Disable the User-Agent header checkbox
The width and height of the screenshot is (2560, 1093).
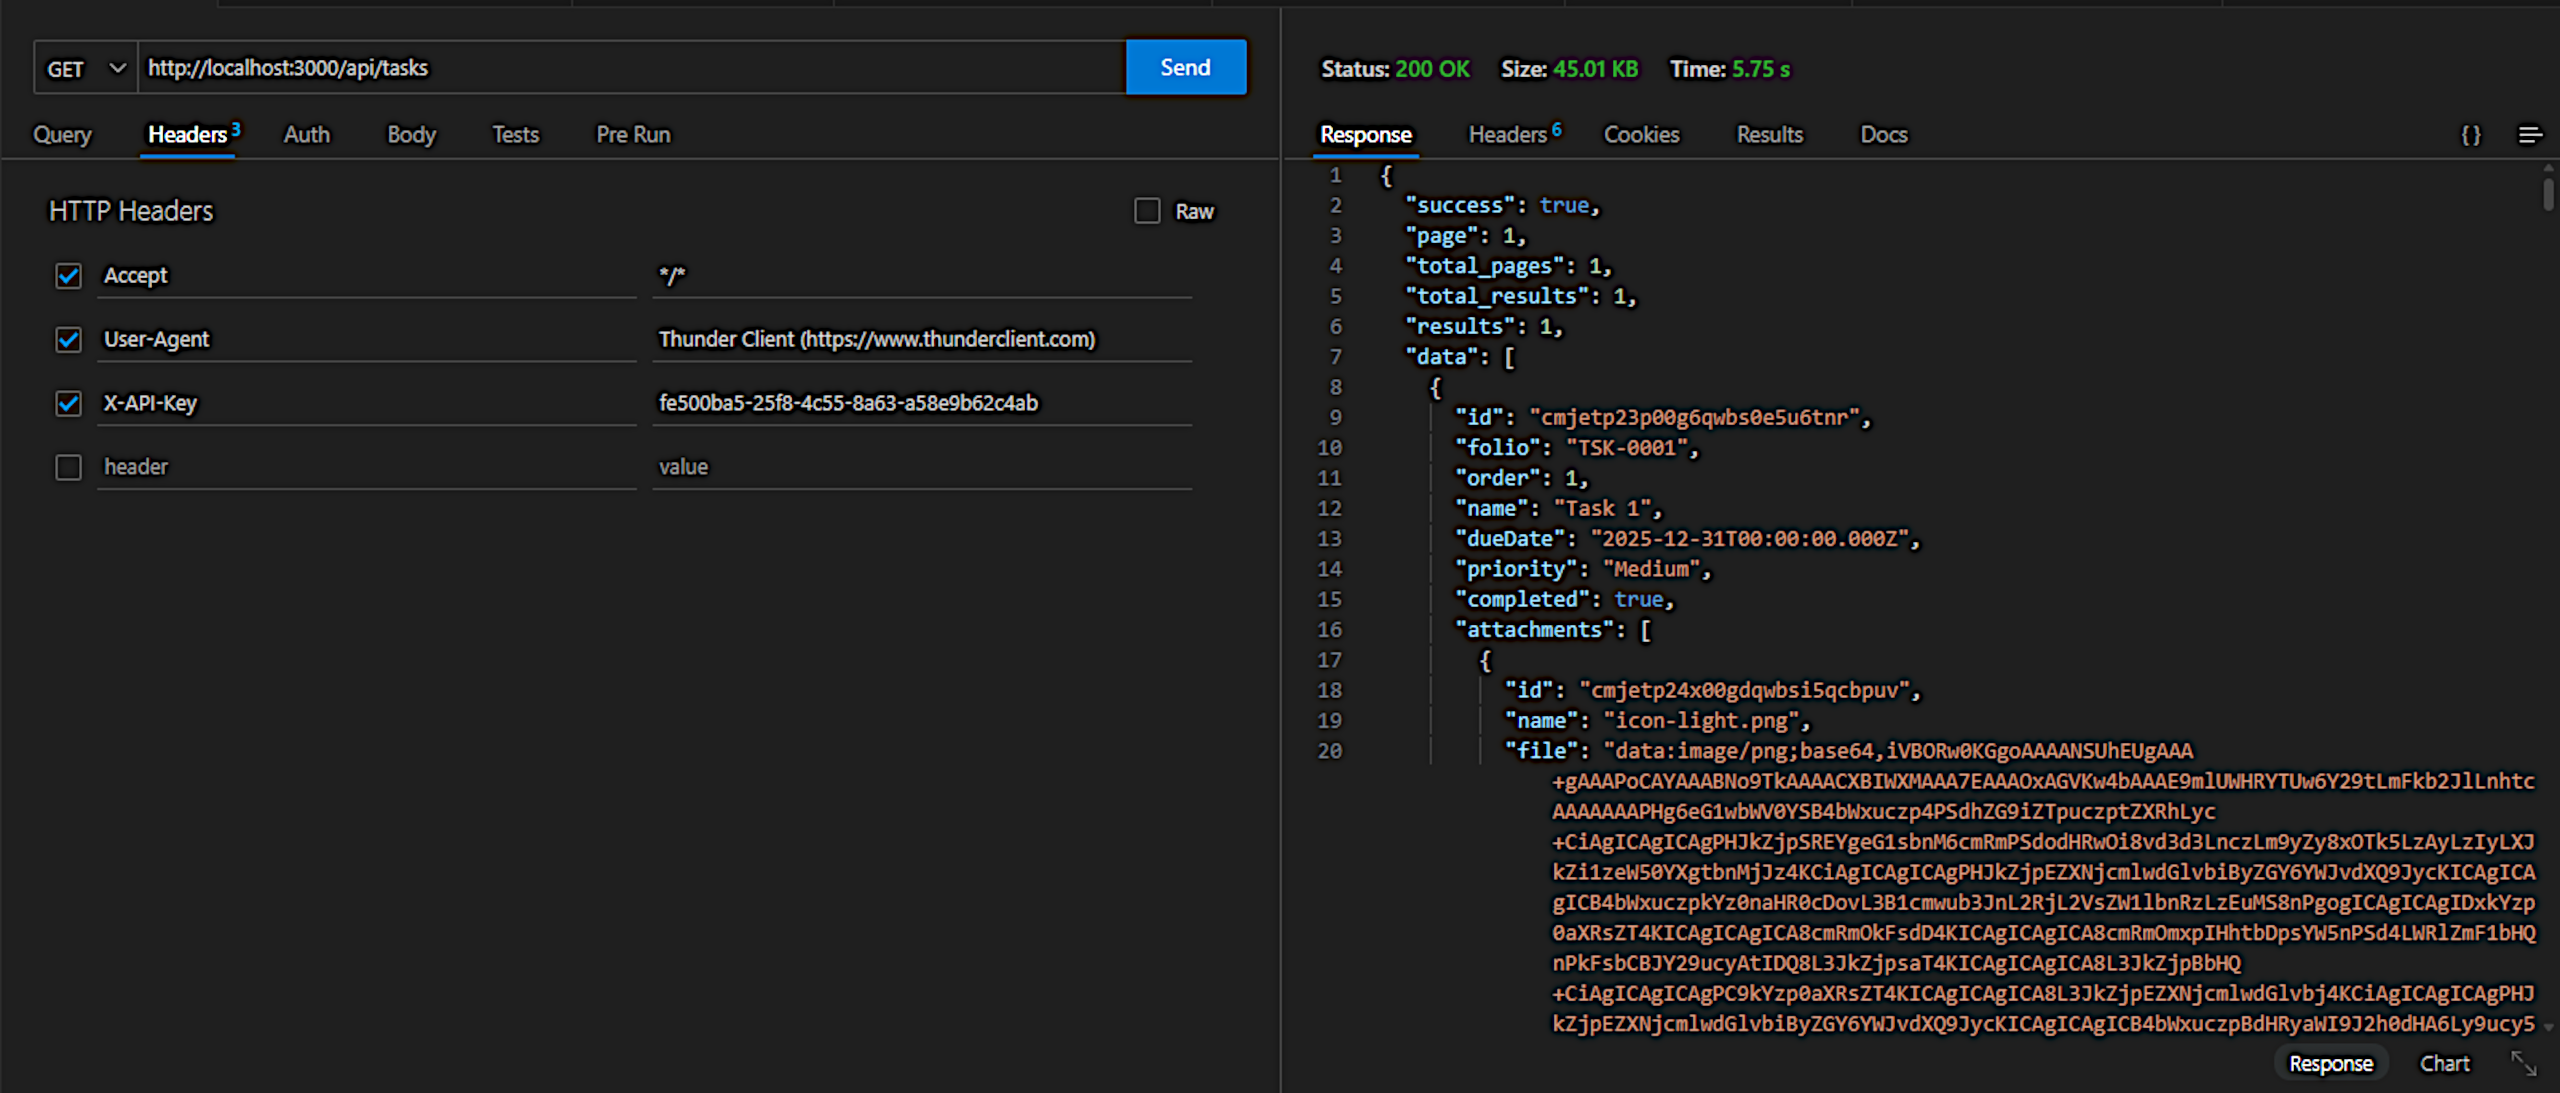point(68,339)
